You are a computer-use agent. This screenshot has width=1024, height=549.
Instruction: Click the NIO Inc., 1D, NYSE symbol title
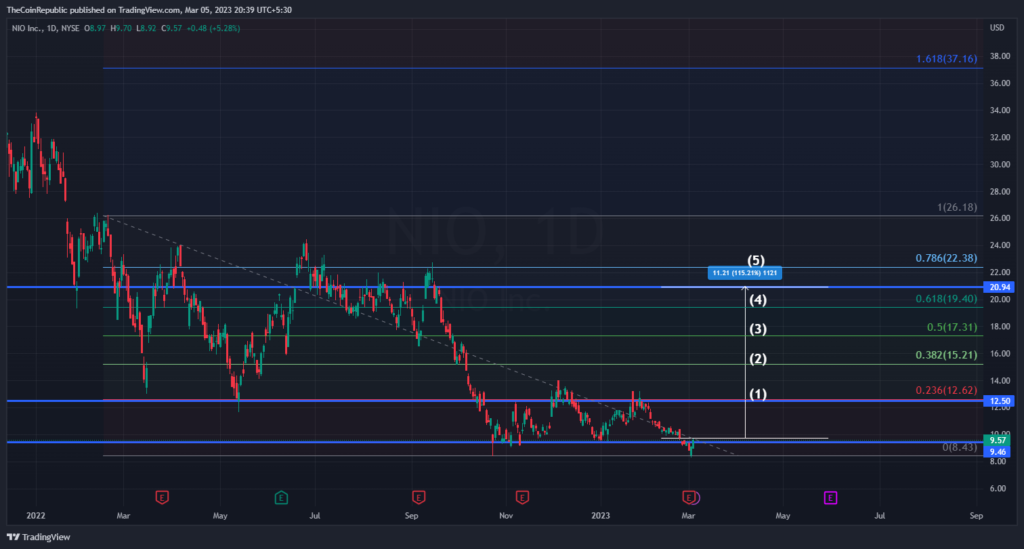(x=46, y=29)
